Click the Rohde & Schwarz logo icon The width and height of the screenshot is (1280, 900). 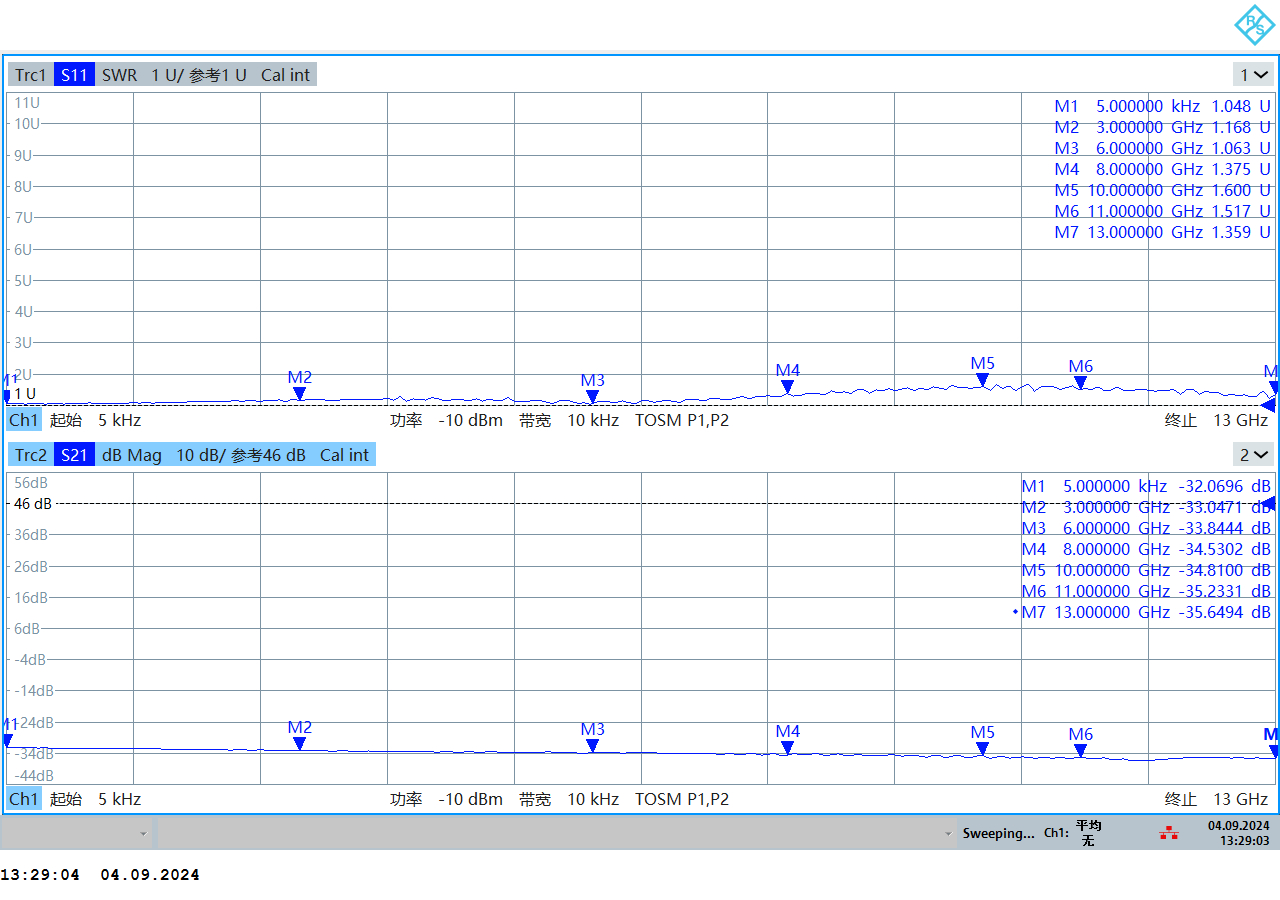(1253, 25)
